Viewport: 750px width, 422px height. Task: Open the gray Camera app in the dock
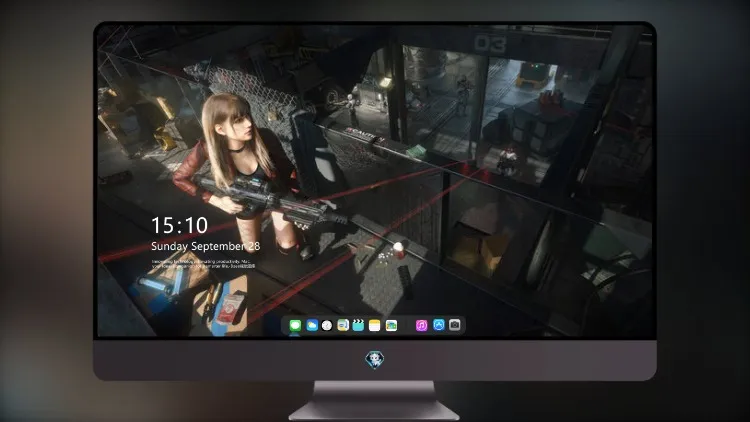[x=455, y=325]
